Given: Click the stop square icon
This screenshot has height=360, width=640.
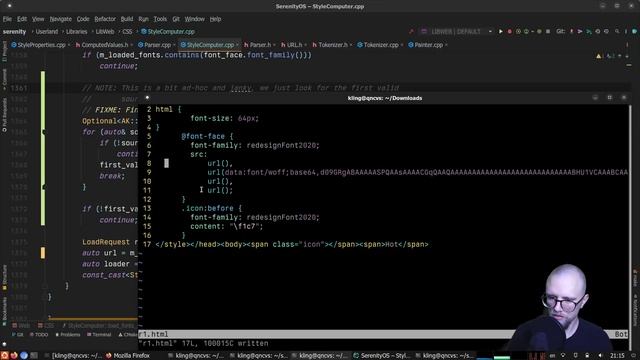Looking at the screenshot, I should tap(548, 31).
